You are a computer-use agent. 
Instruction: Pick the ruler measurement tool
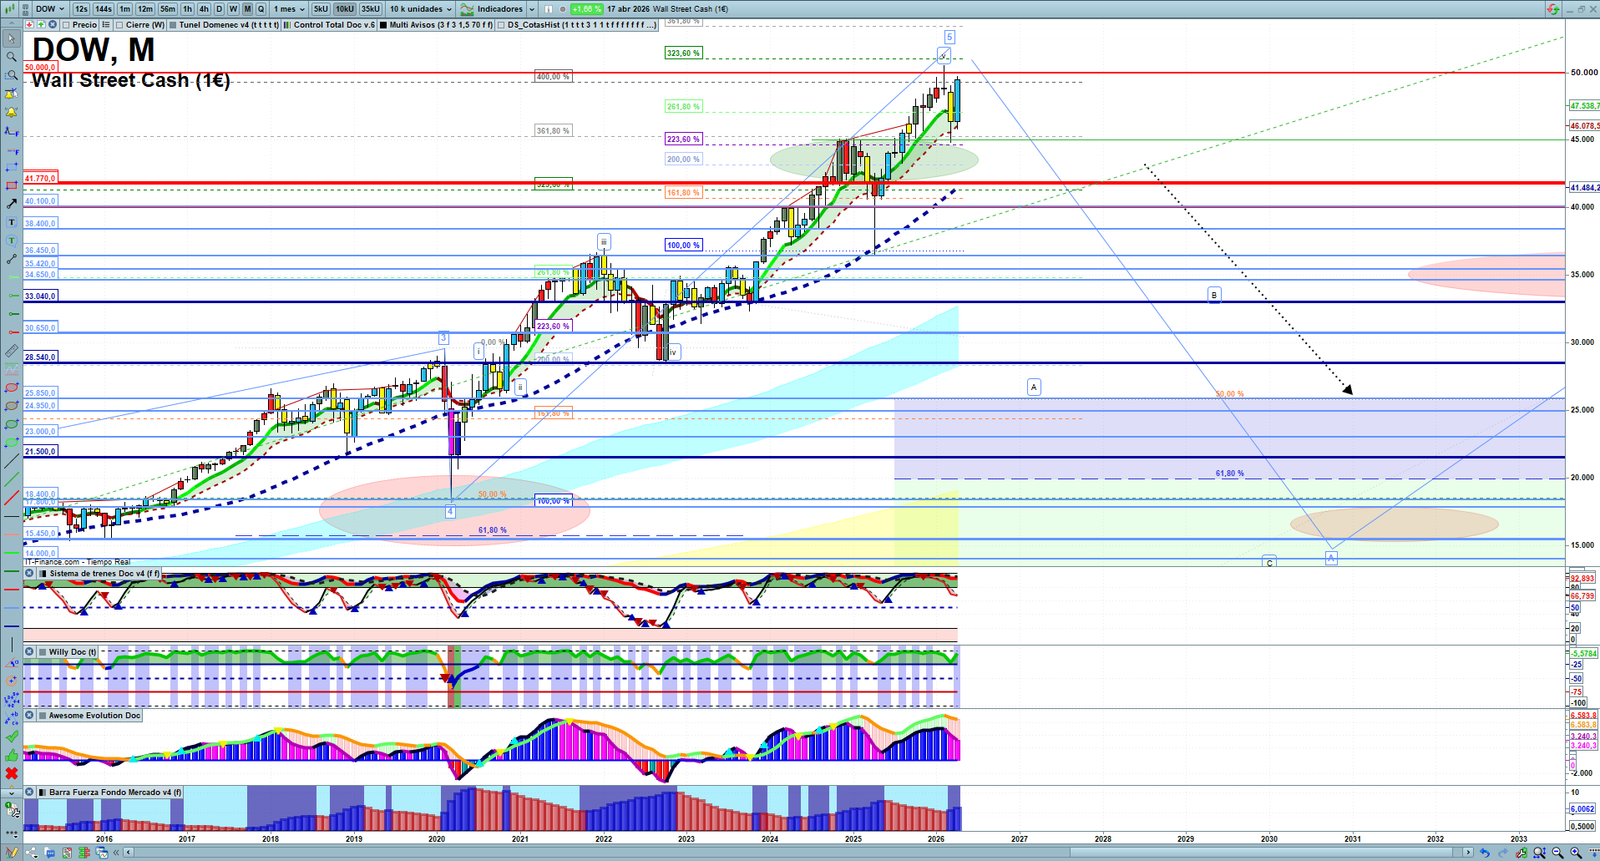[x=11, y=351]
